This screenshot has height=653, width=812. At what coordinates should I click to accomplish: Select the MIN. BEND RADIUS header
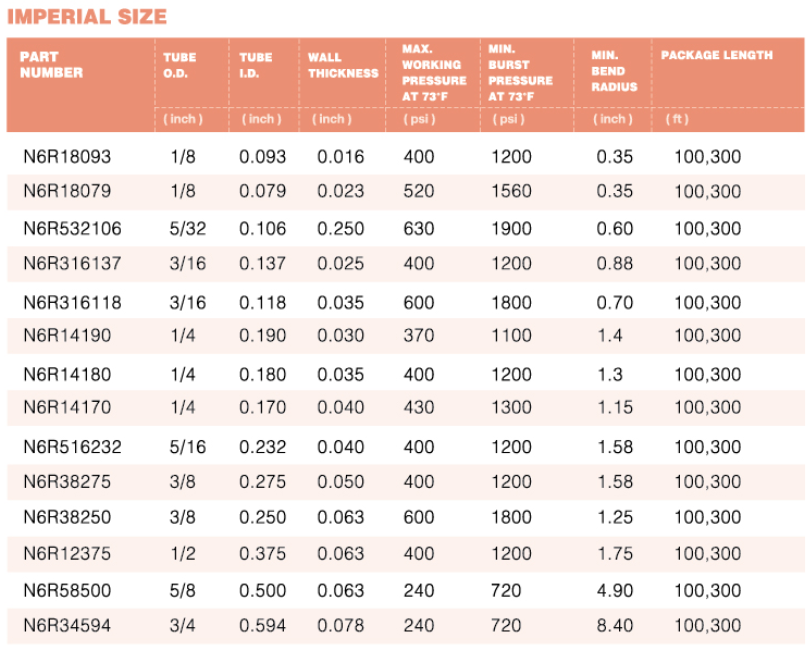pyautogui.click(x=614, y=71)
